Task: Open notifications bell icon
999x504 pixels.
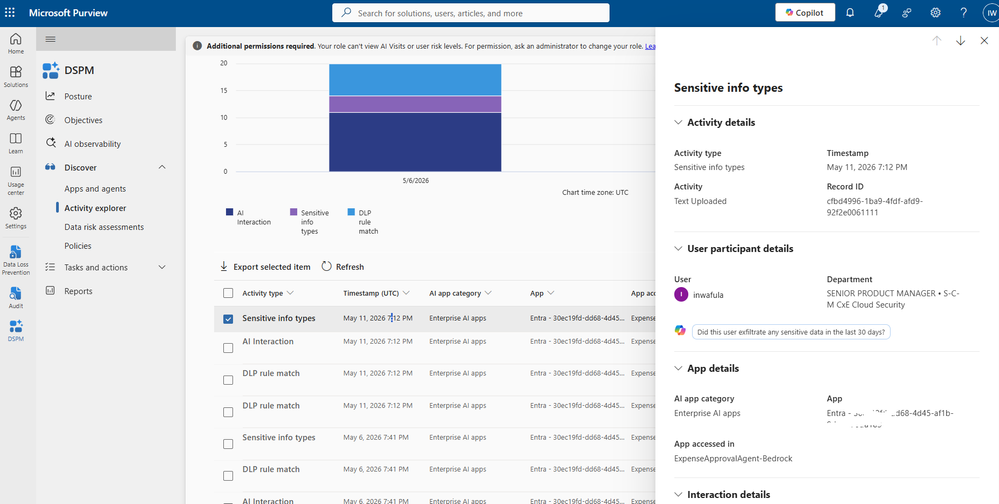Action: [850, 12]
